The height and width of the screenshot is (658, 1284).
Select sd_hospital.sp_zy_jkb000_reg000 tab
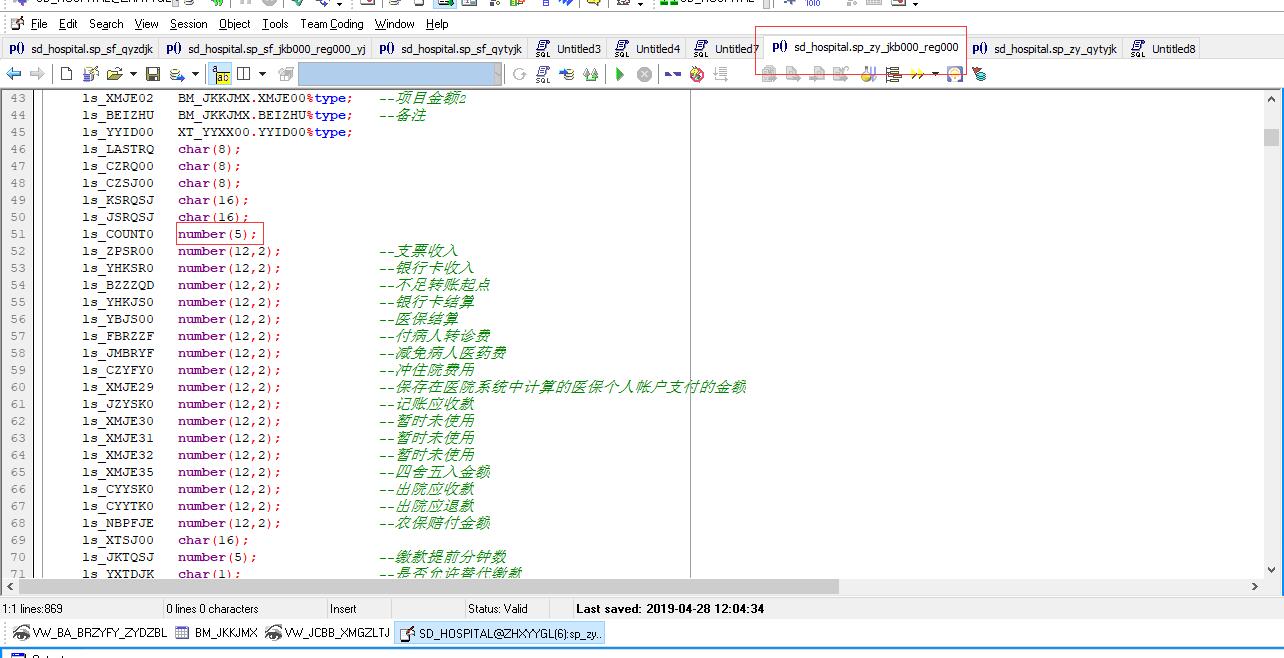(x=865, y=47)
